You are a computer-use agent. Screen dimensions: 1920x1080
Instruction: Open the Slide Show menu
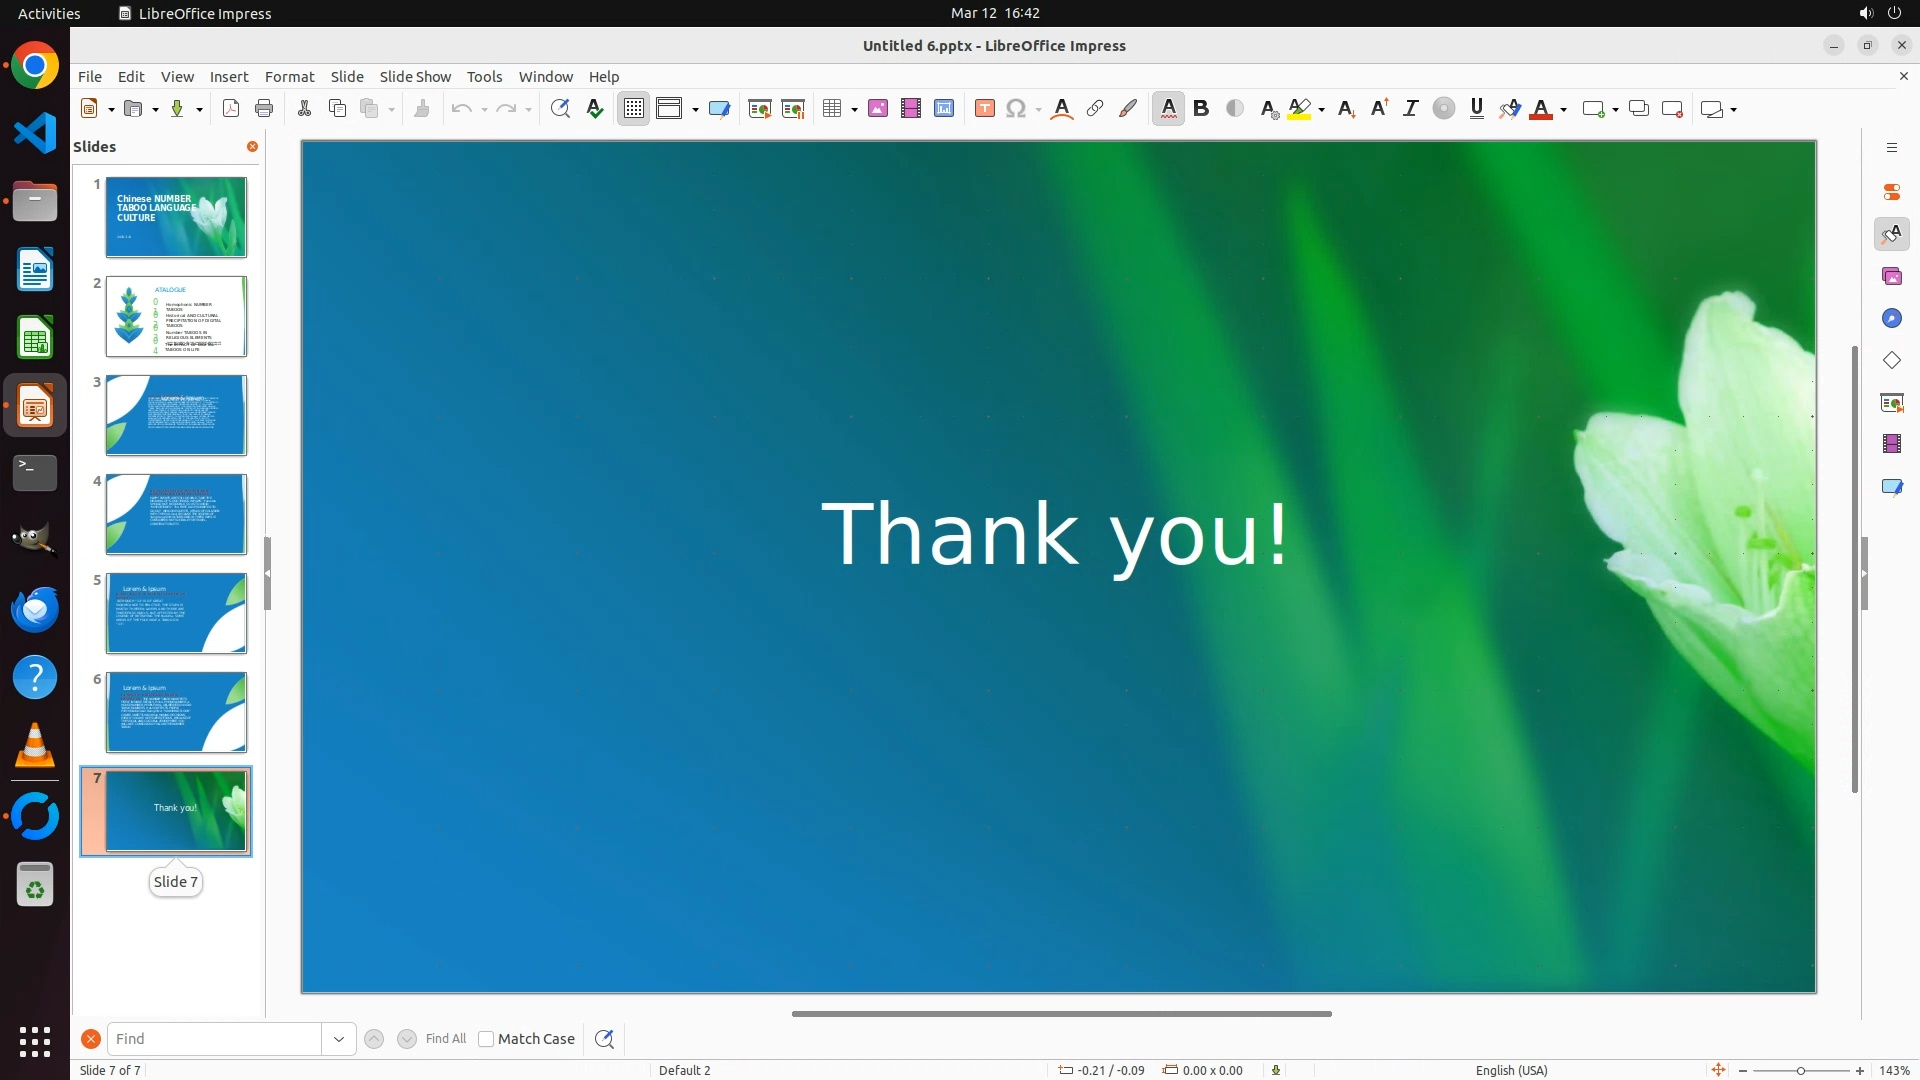coord(415,77)
